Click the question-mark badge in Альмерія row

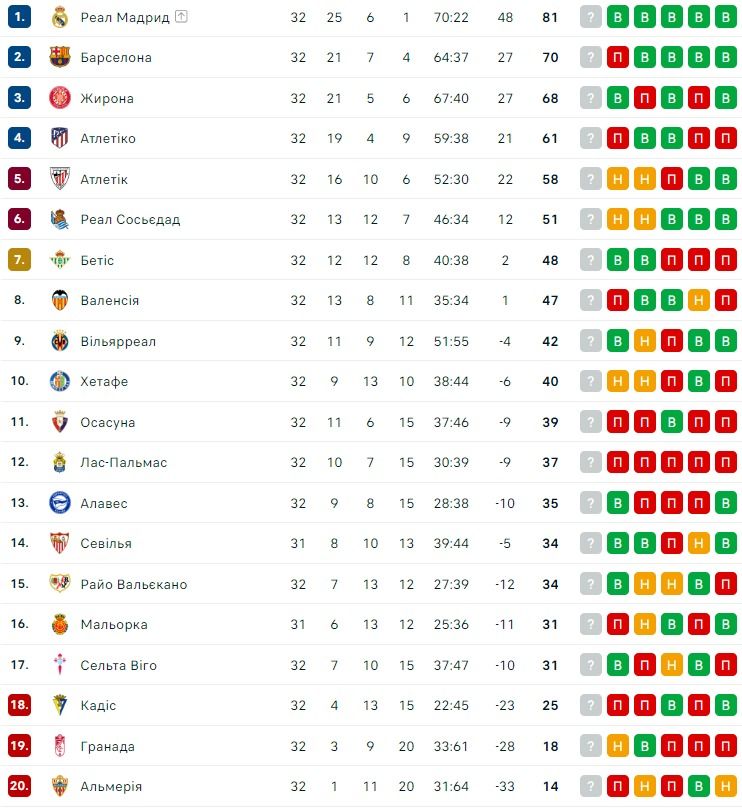click(591, 786)
